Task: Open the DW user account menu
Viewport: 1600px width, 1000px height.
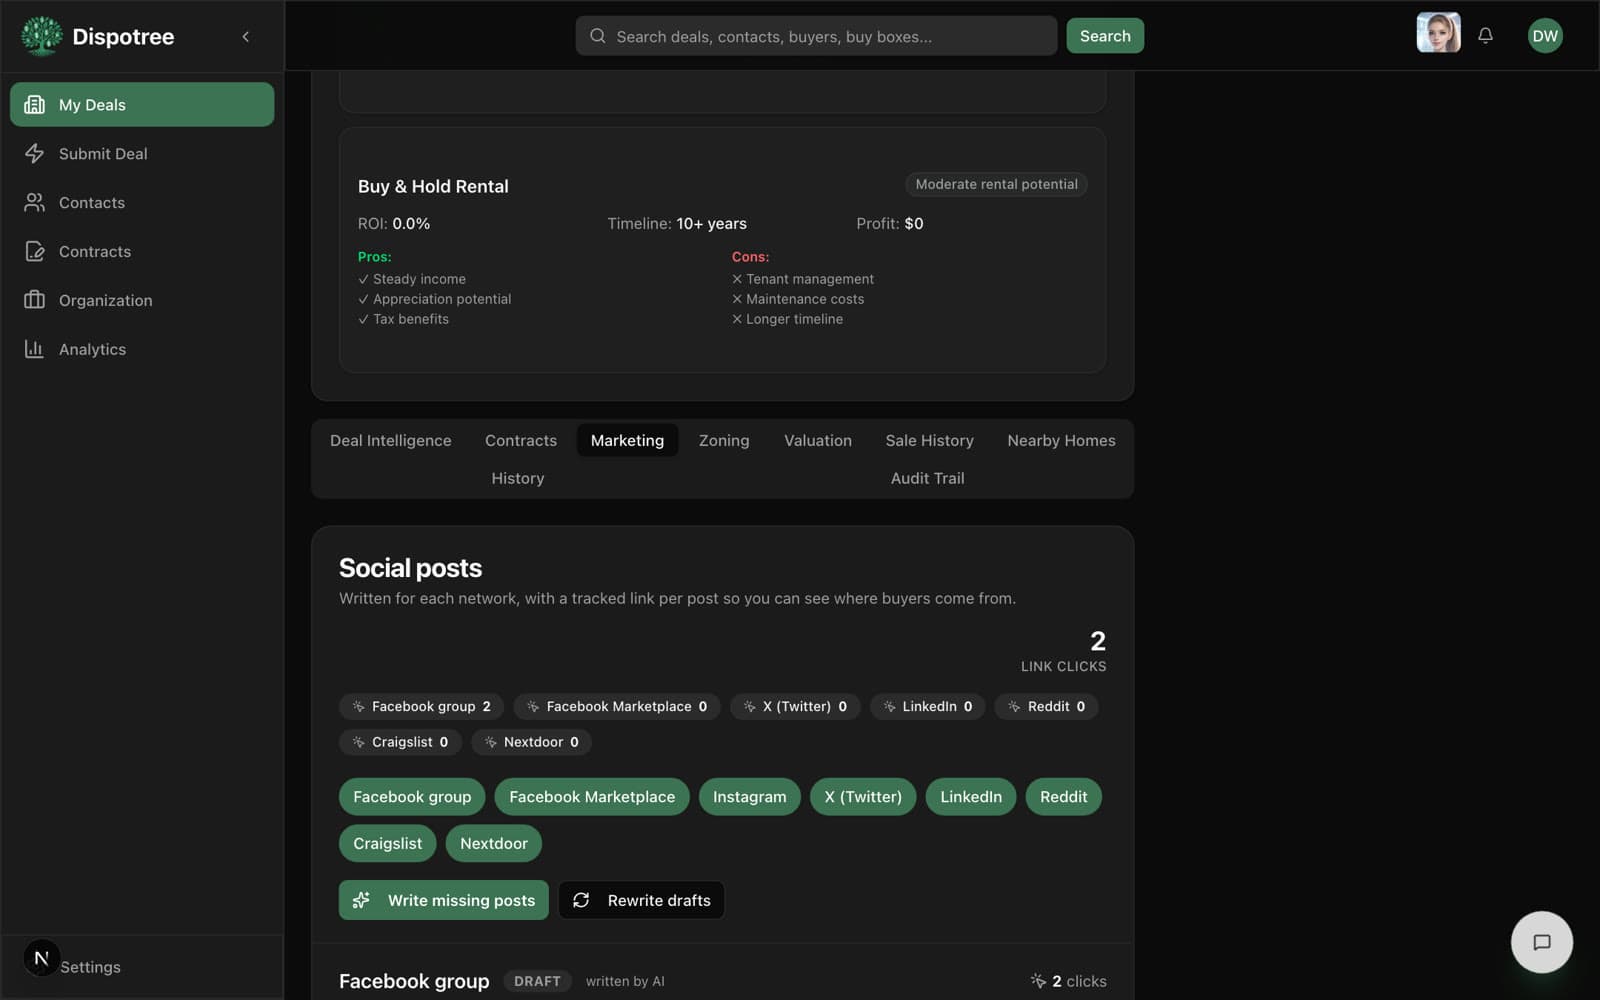Action: 1545,36
